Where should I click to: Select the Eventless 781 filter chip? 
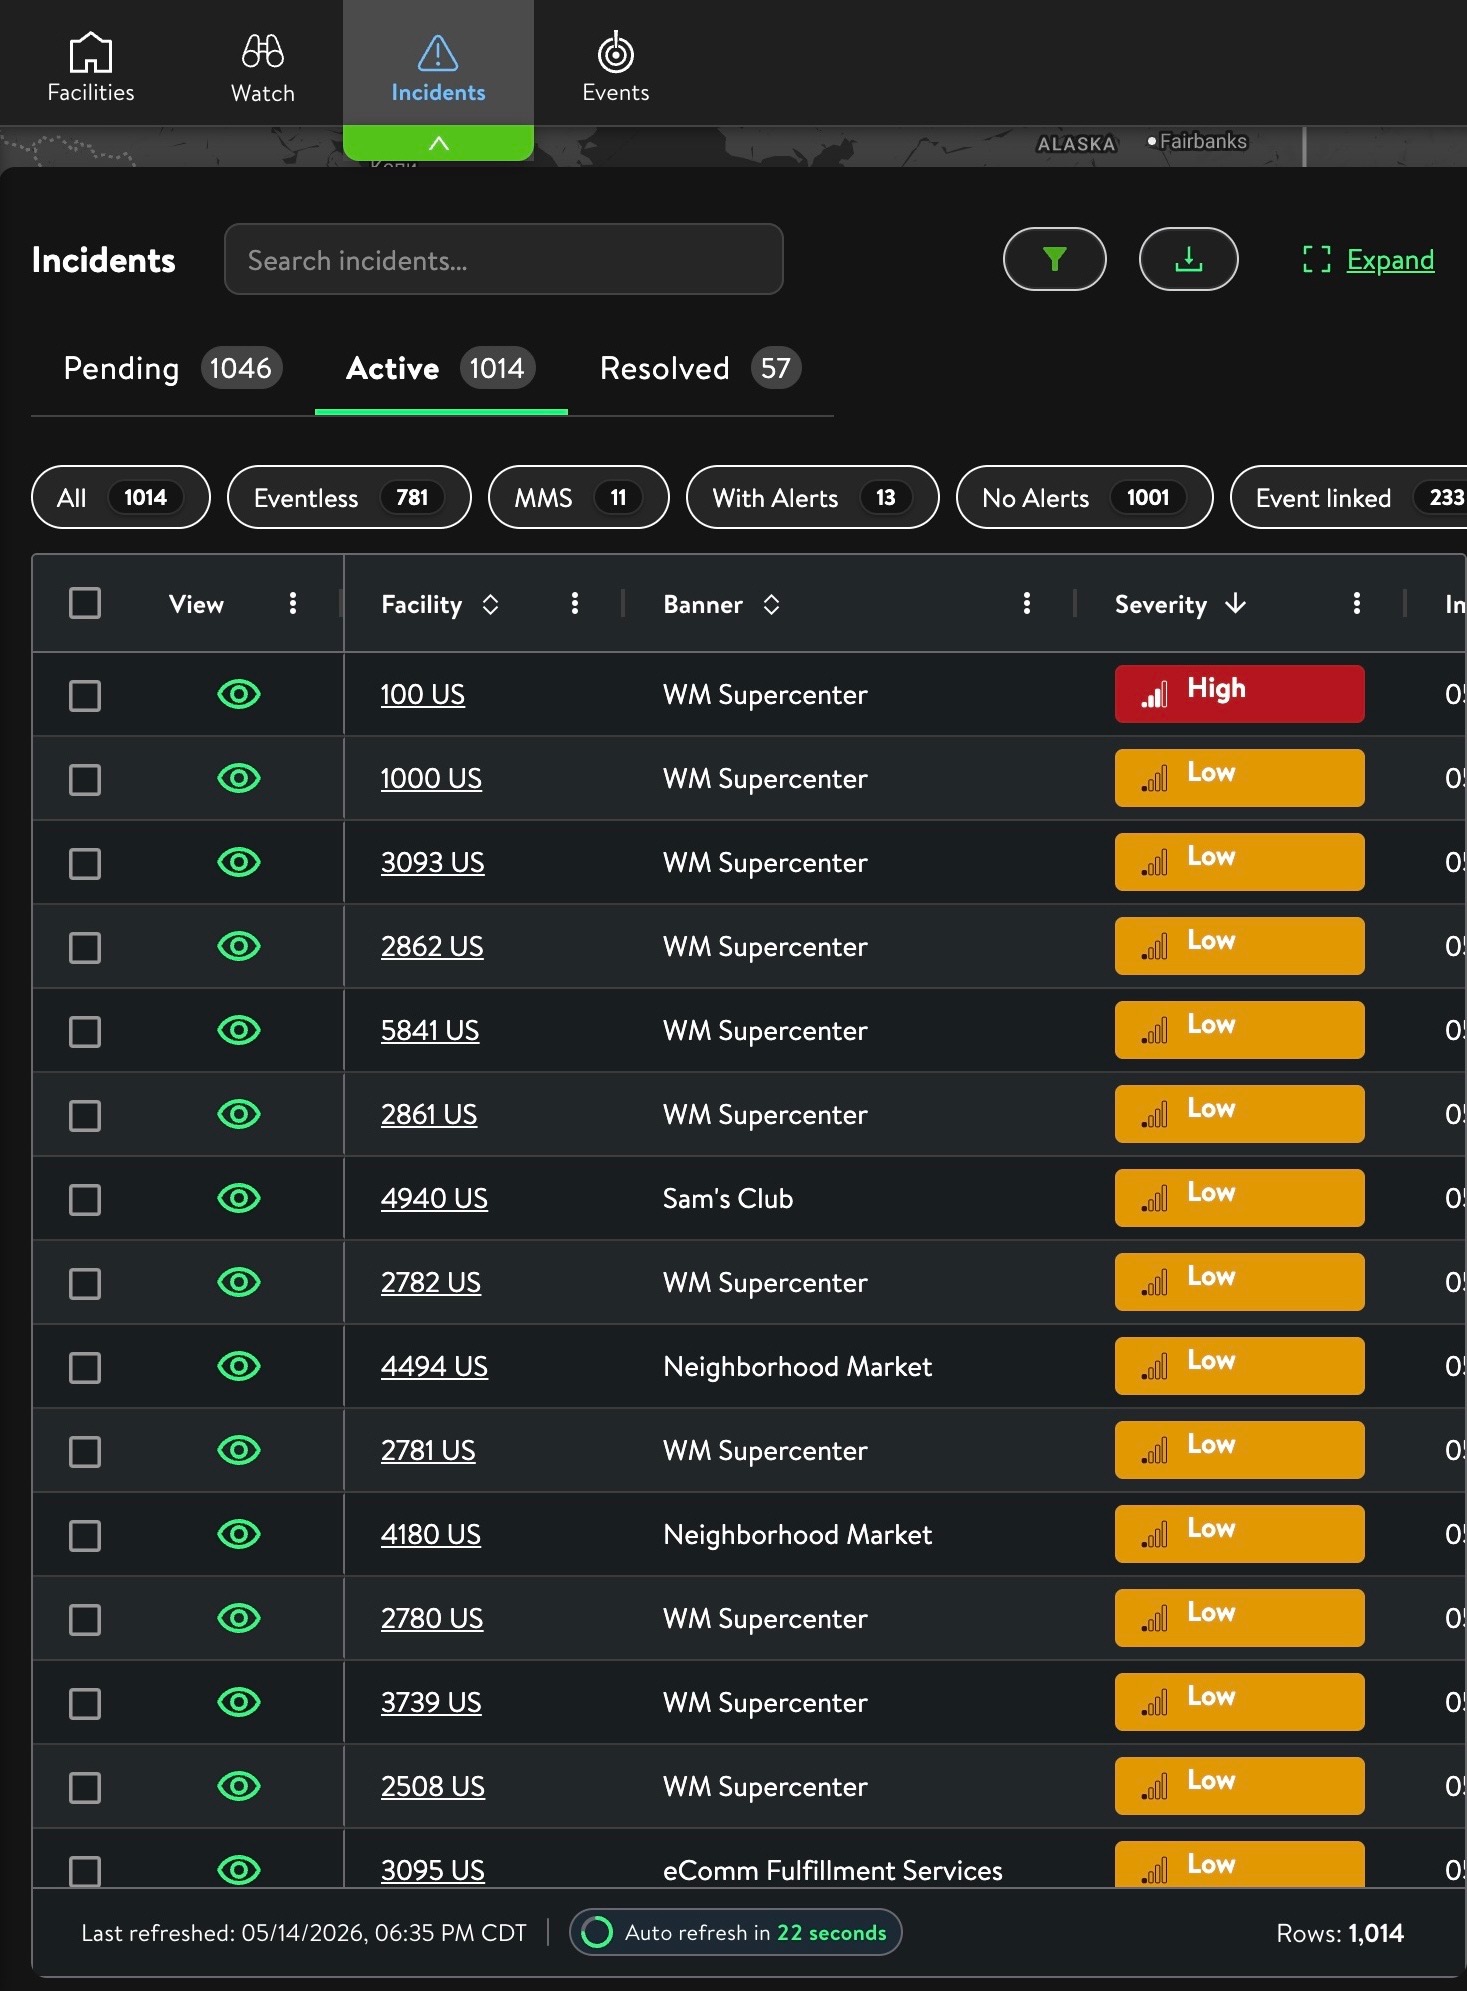coord(349,497)
